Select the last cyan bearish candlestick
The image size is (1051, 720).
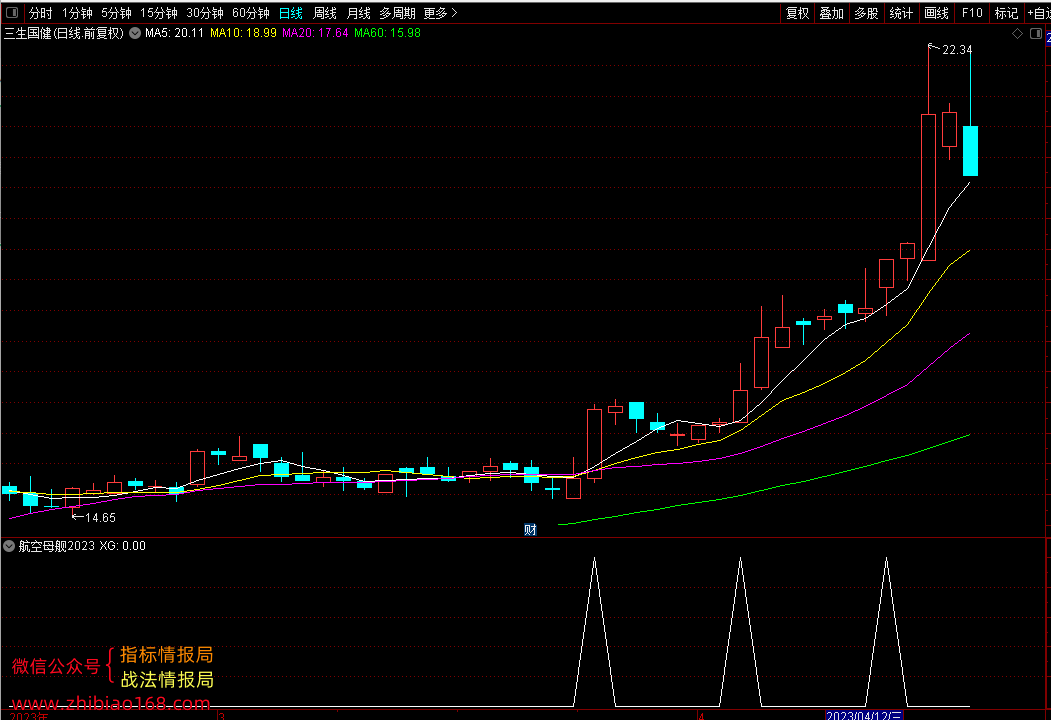tap(970, 151)
